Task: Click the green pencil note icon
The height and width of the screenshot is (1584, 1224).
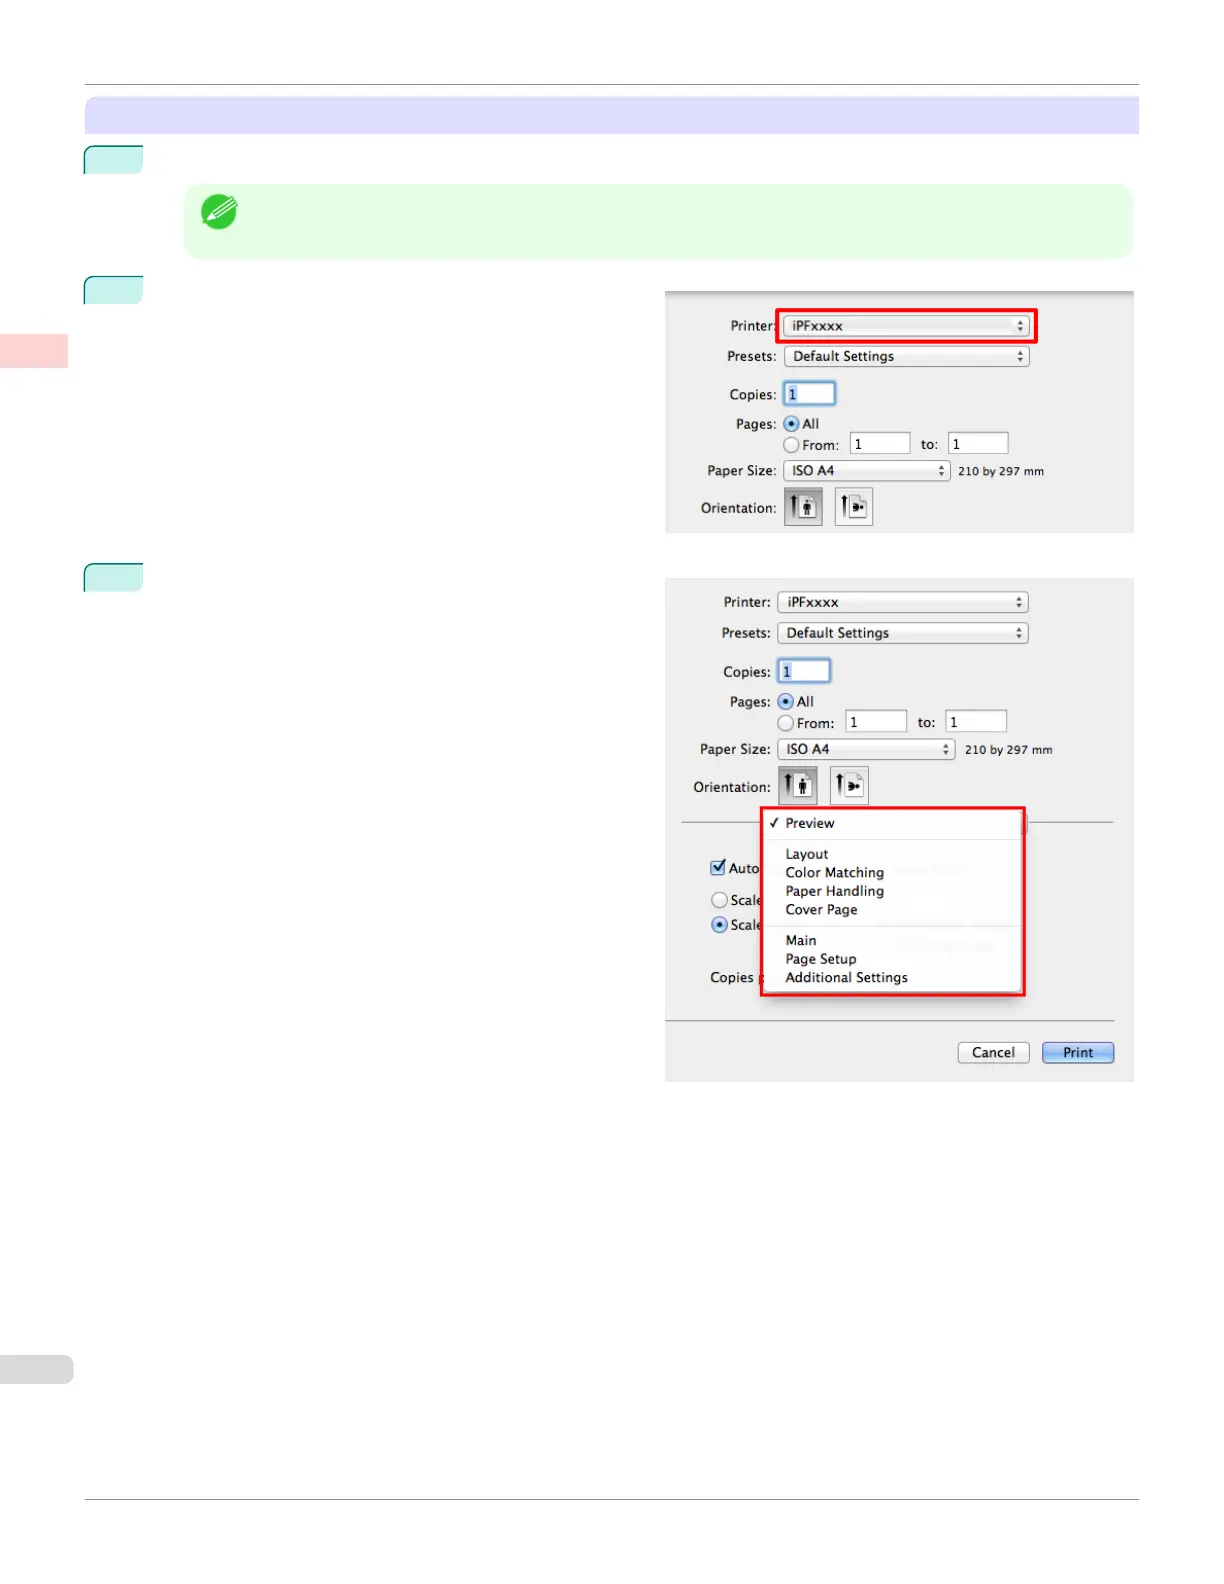Action: 219,212
